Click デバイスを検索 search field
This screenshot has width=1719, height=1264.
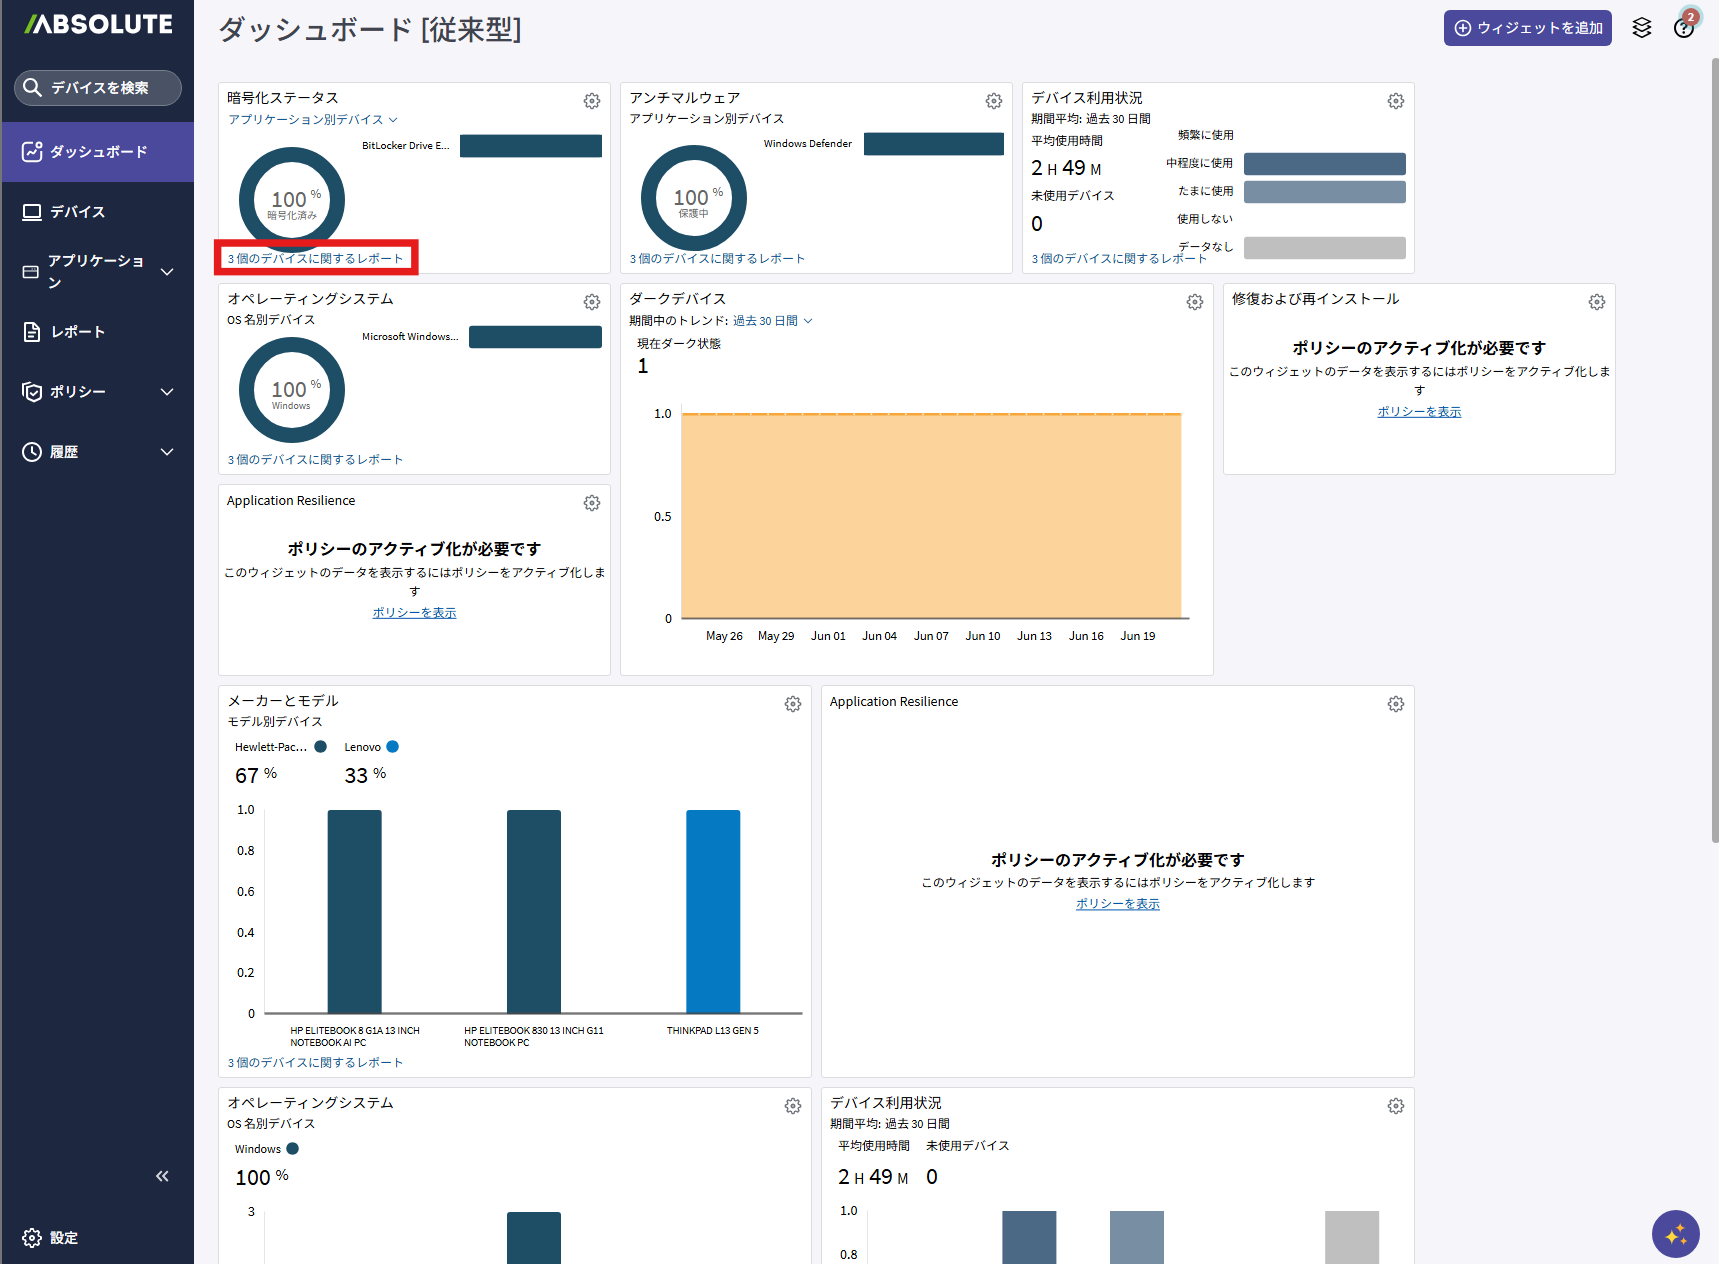pyautogui.click(x=98, y=88)
